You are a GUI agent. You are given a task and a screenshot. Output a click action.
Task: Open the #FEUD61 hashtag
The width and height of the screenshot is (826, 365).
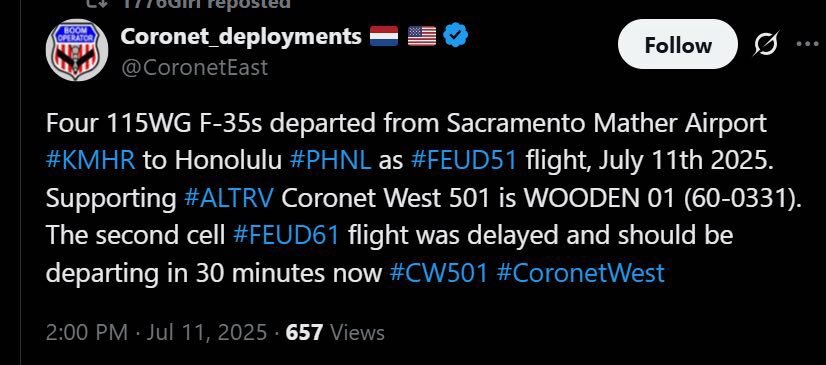click(286, 235)
